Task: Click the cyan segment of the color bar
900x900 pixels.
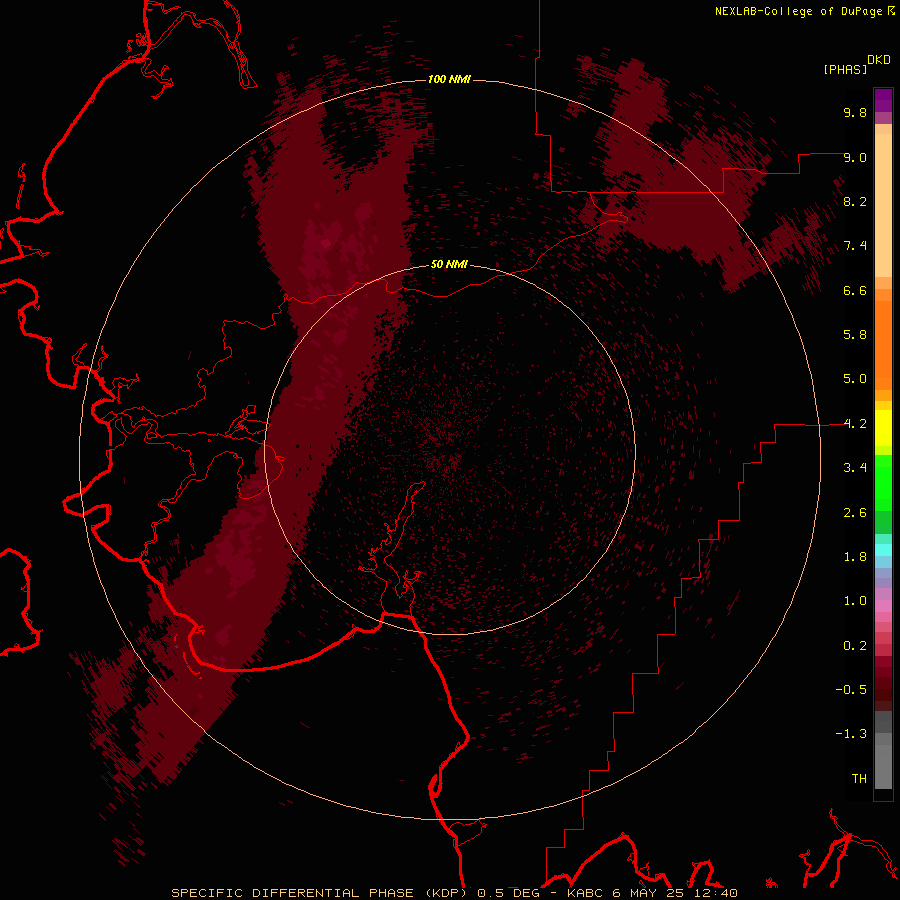Action: (883, 550)
